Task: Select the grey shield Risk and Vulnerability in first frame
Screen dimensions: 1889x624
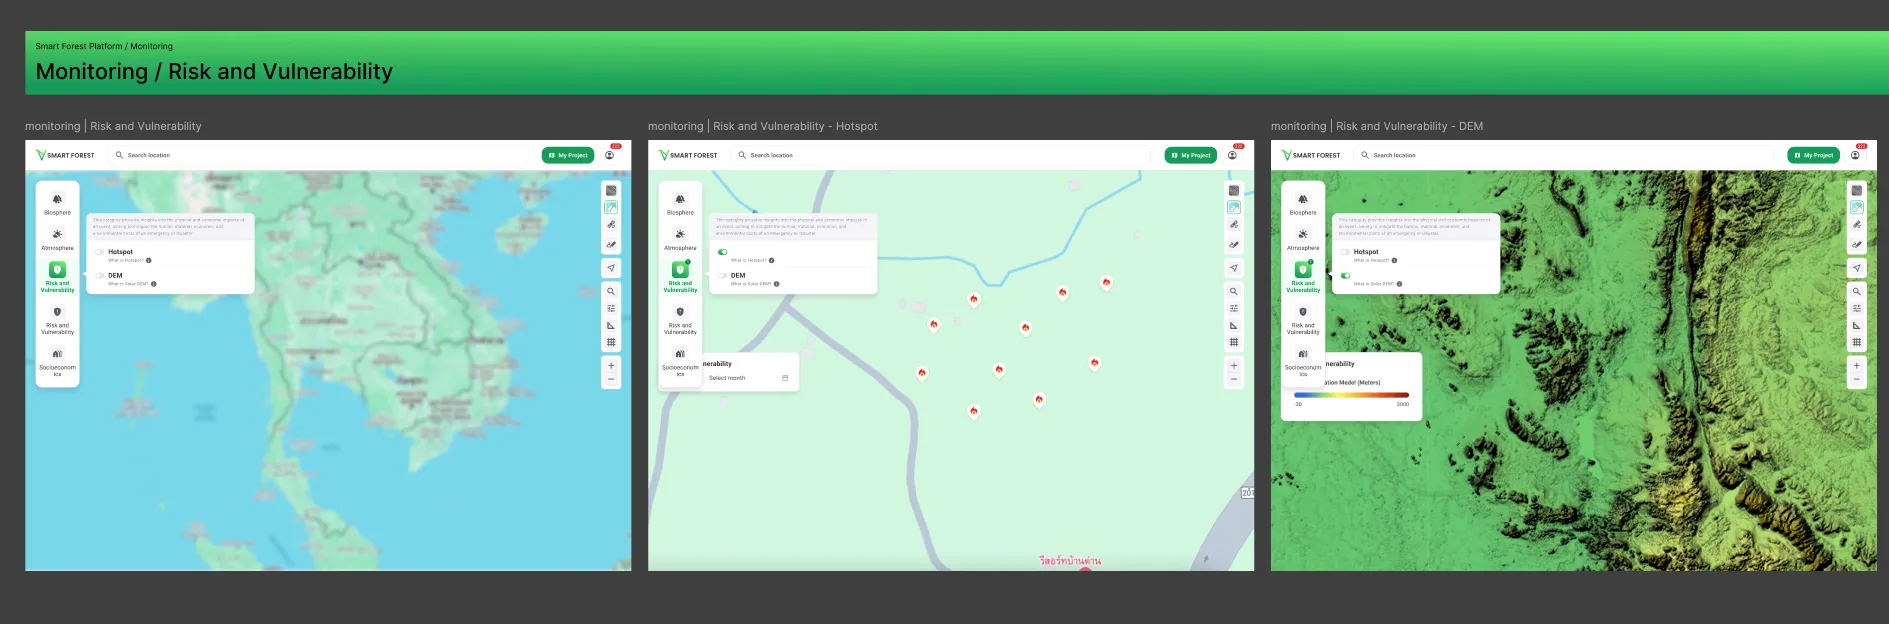Action: click(x=57, y=319)
